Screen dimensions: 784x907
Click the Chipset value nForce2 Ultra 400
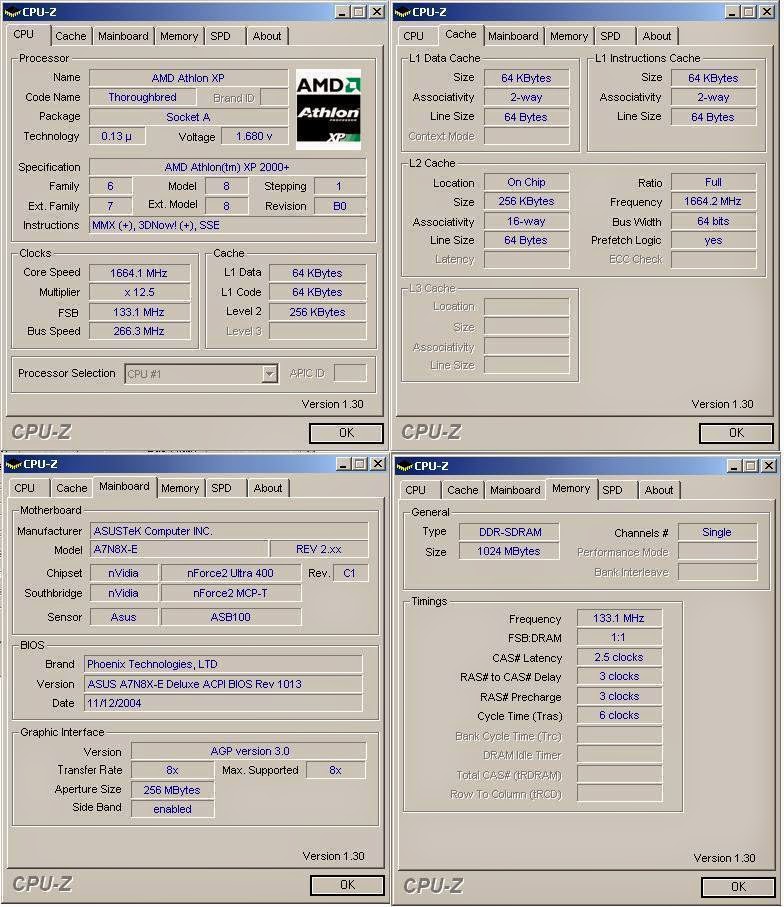pyautogui.click(x=231, y=573)
